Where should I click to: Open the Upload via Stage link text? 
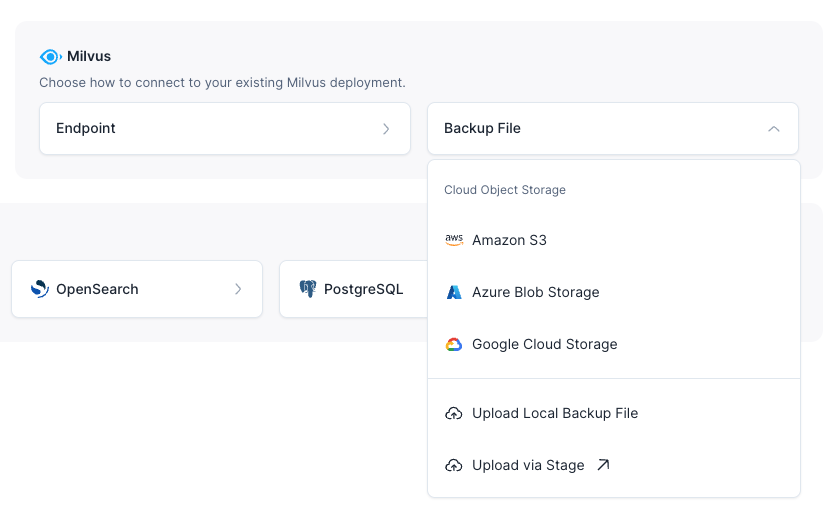[527, 465]
